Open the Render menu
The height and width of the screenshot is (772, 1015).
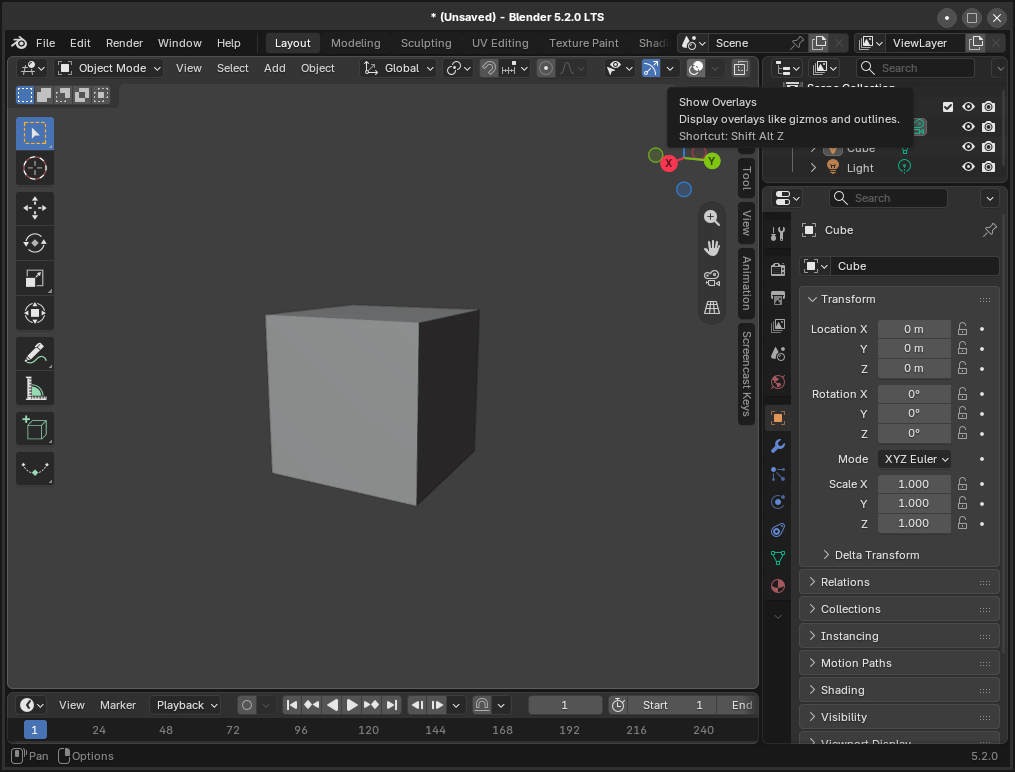point(124,43)
